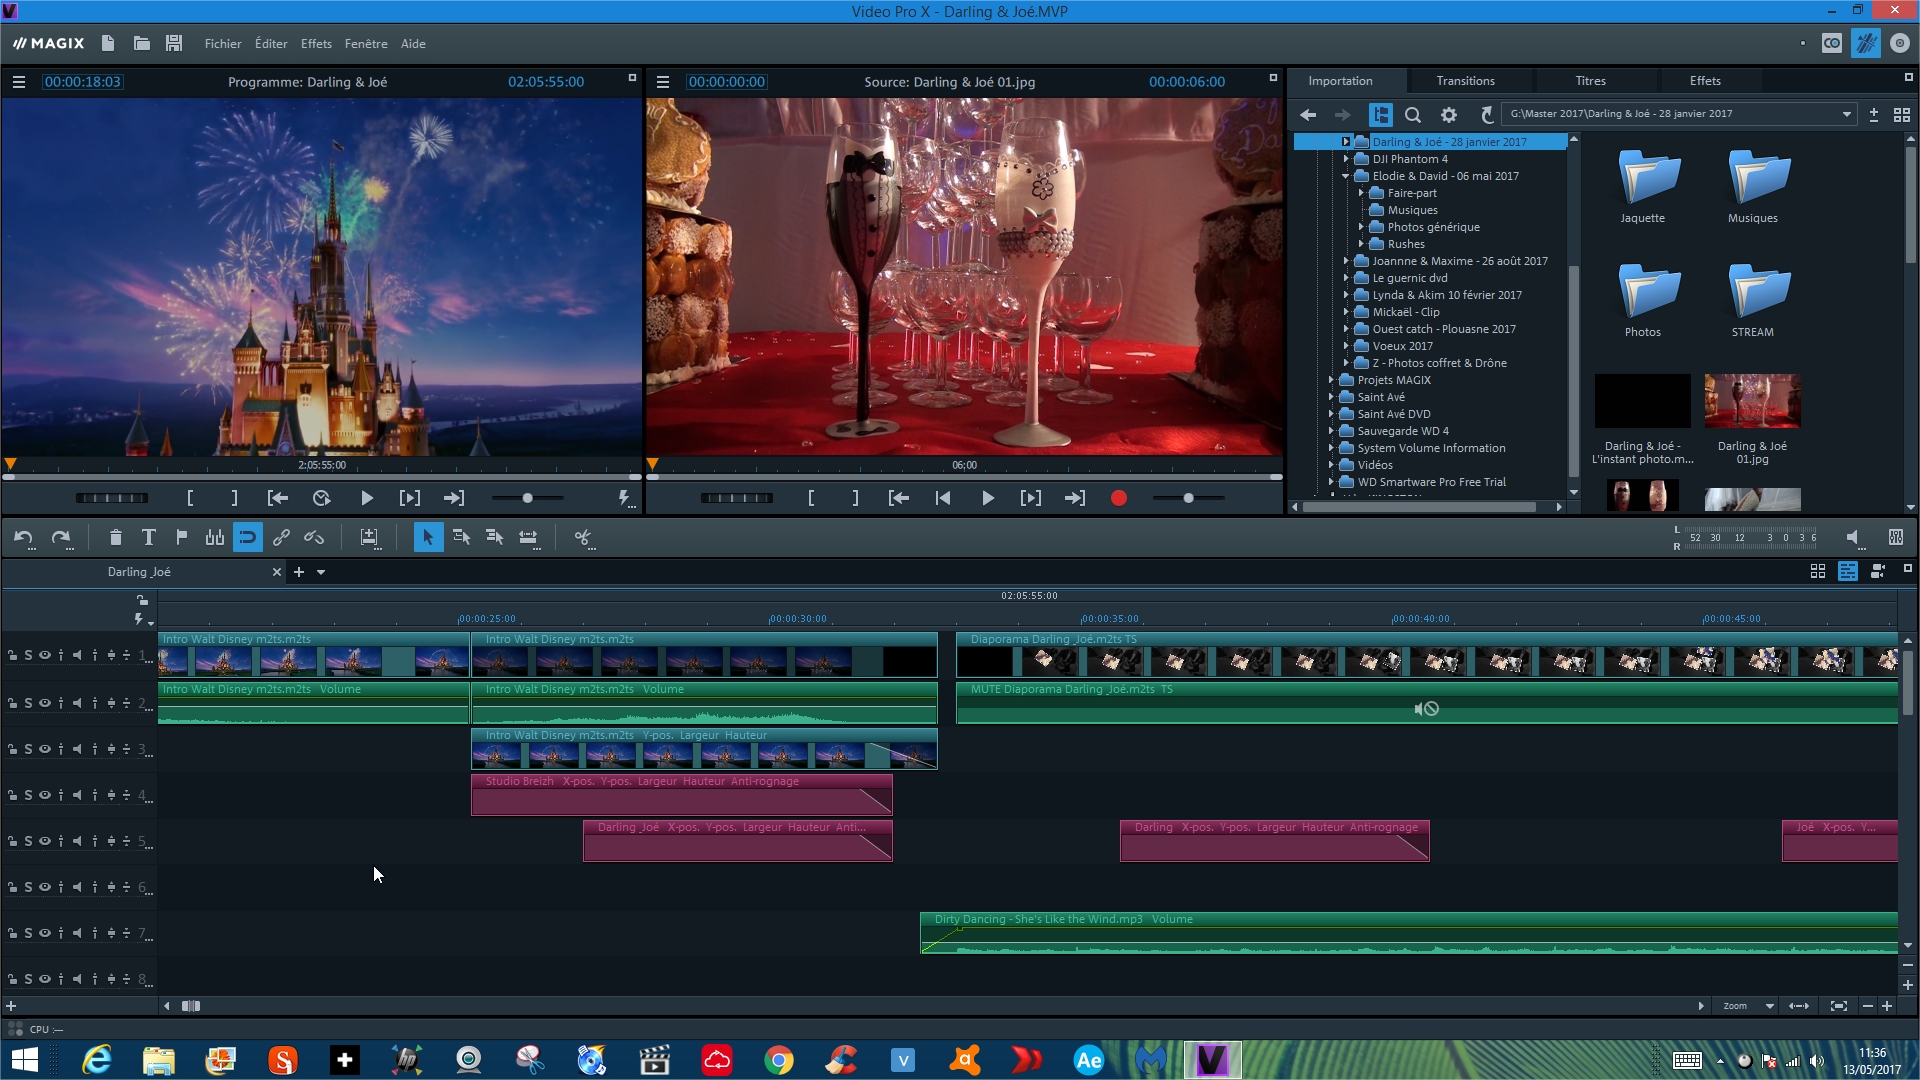The height and width of the screenshot is (1080, 1920).
Task: Click the Redo arrow in the timeline toolbar
Action: [x=61, y=538]
